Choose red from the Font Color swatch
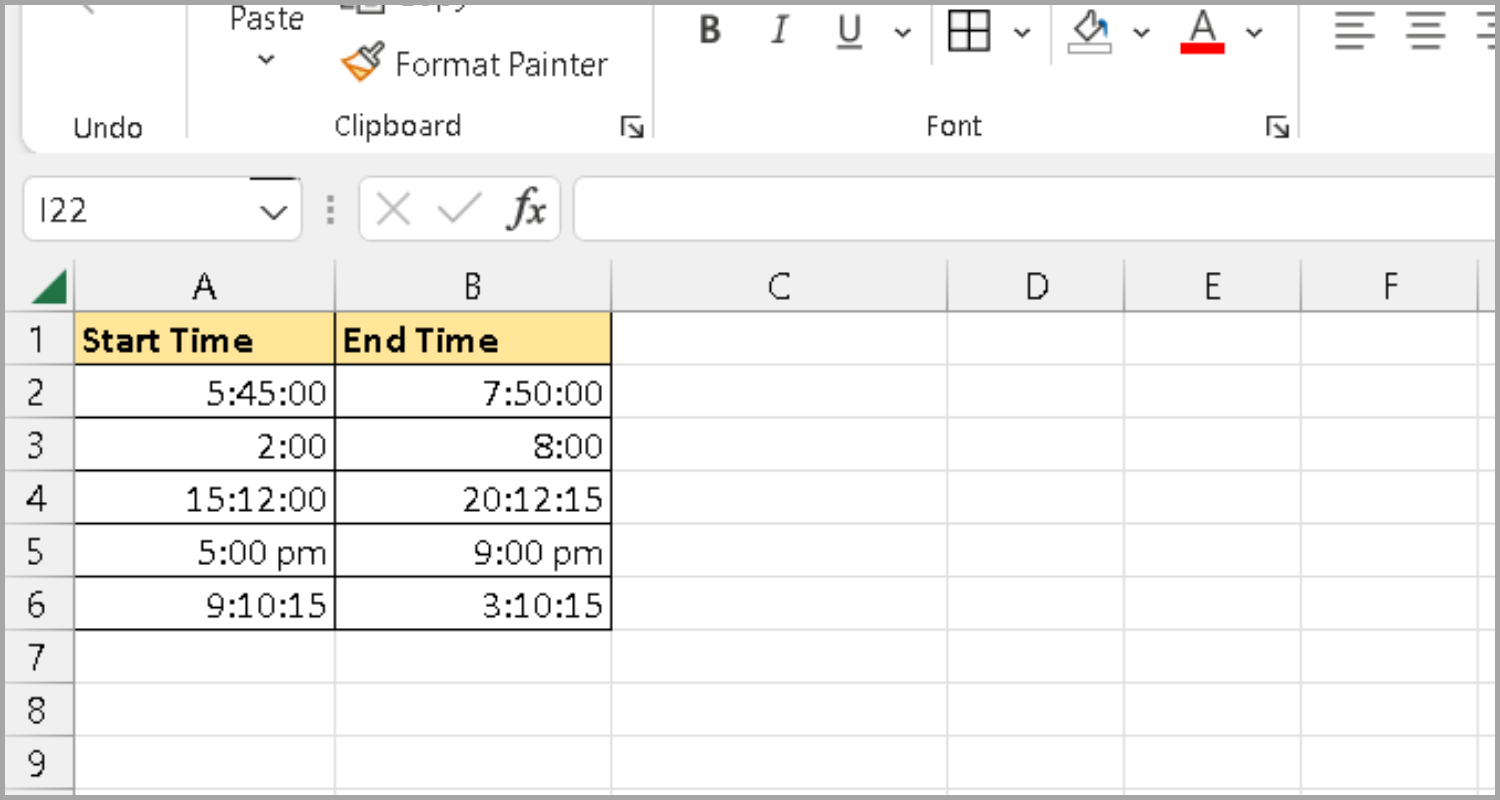The width and height of the screenshot is (1500, 800). pyautogui.click(x=1202, y=46)
